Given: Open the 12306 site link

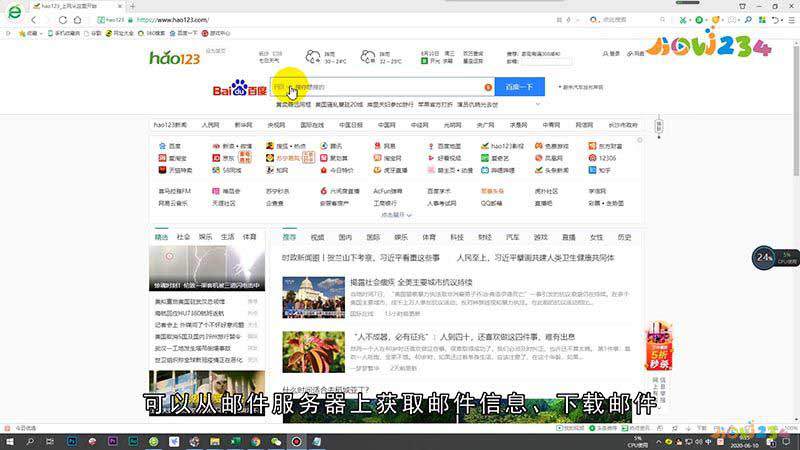Looking at the screenshot, I should coord(603,158).
